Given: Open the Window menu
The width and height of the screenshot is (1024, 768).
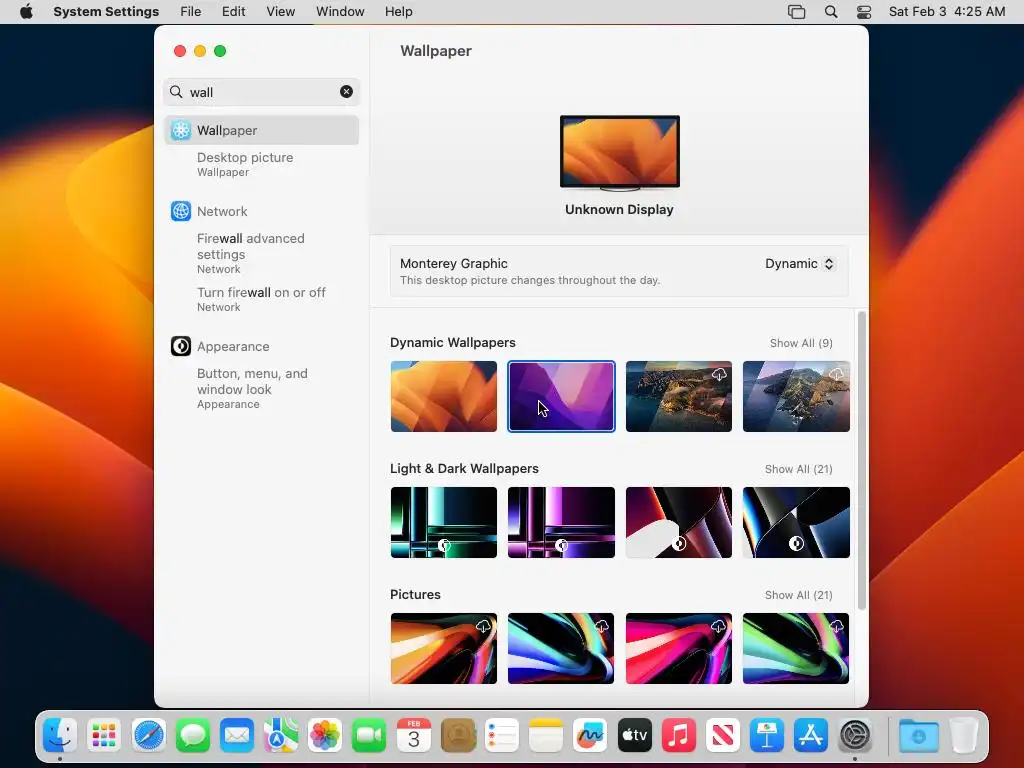Looking at the screenshot, I should [340, 12].
